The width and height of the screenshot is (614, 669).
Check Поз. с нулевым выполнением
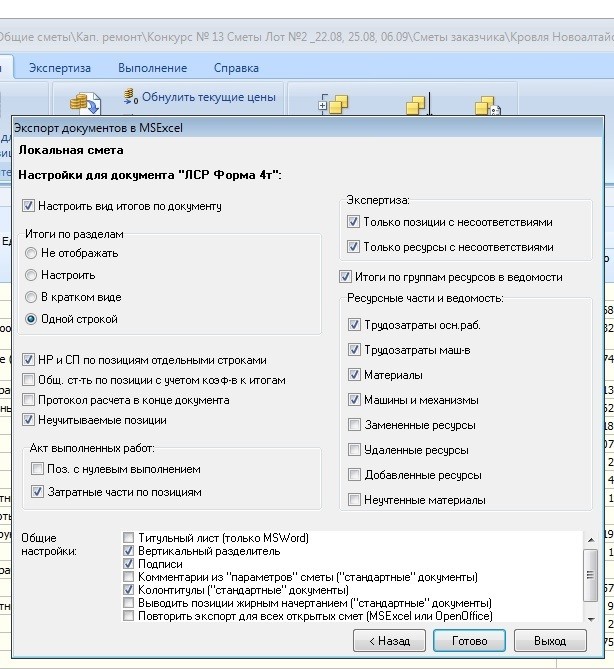(37, 469)
